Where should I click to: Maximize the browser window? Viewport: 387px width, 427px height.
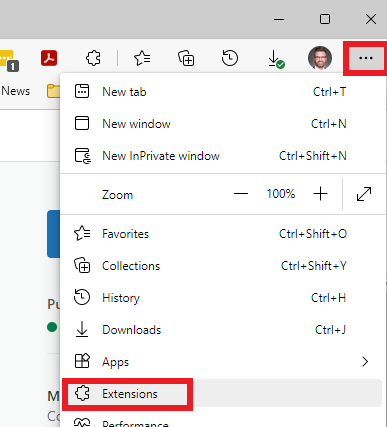325,19
